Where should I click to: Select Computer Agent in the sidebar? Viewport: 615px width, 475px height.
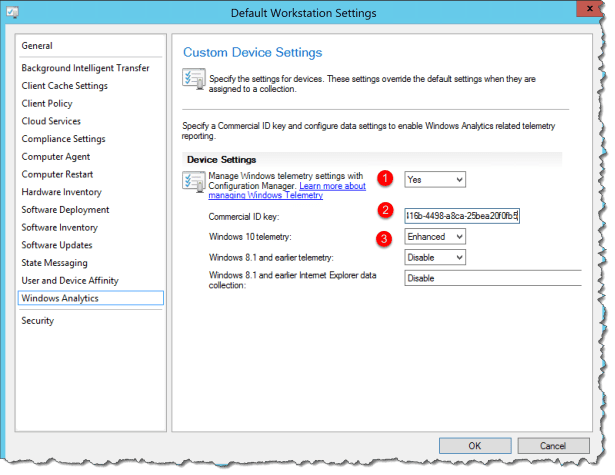coord(56,157)
